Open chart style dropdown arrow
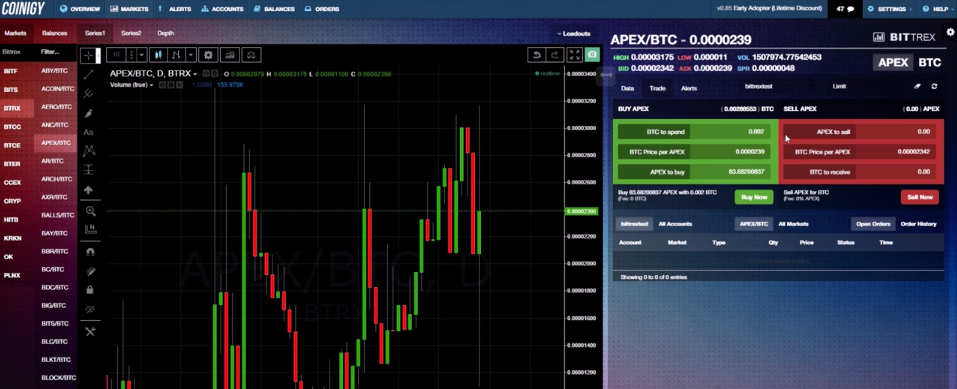Screen dimensions: 957x389 click(x=191, y=55)
